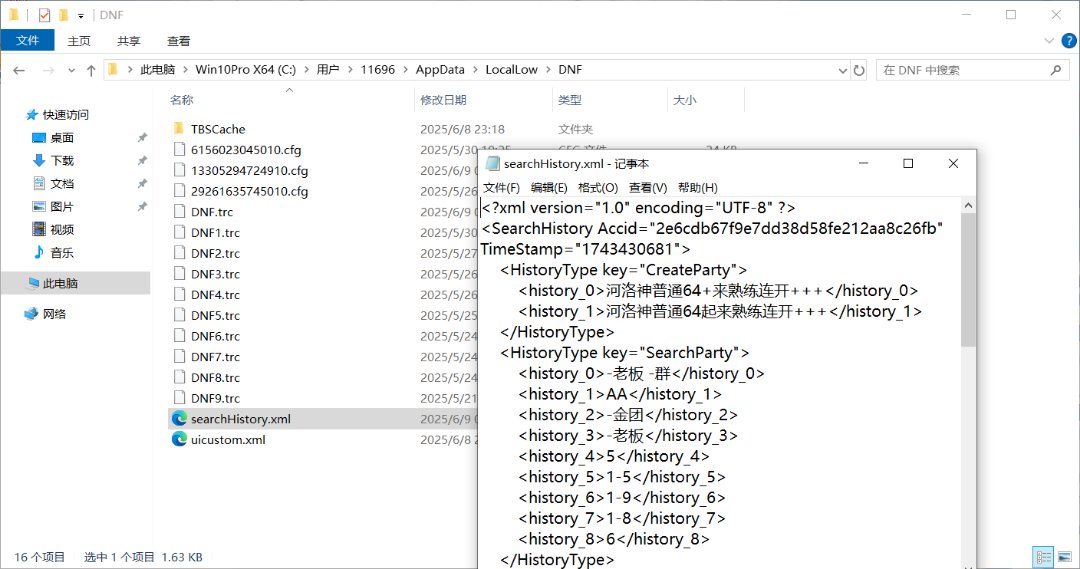Expand the Explorer ribbon chevron
This screenshot has height=569, width=1080.
pos(1049,41)
